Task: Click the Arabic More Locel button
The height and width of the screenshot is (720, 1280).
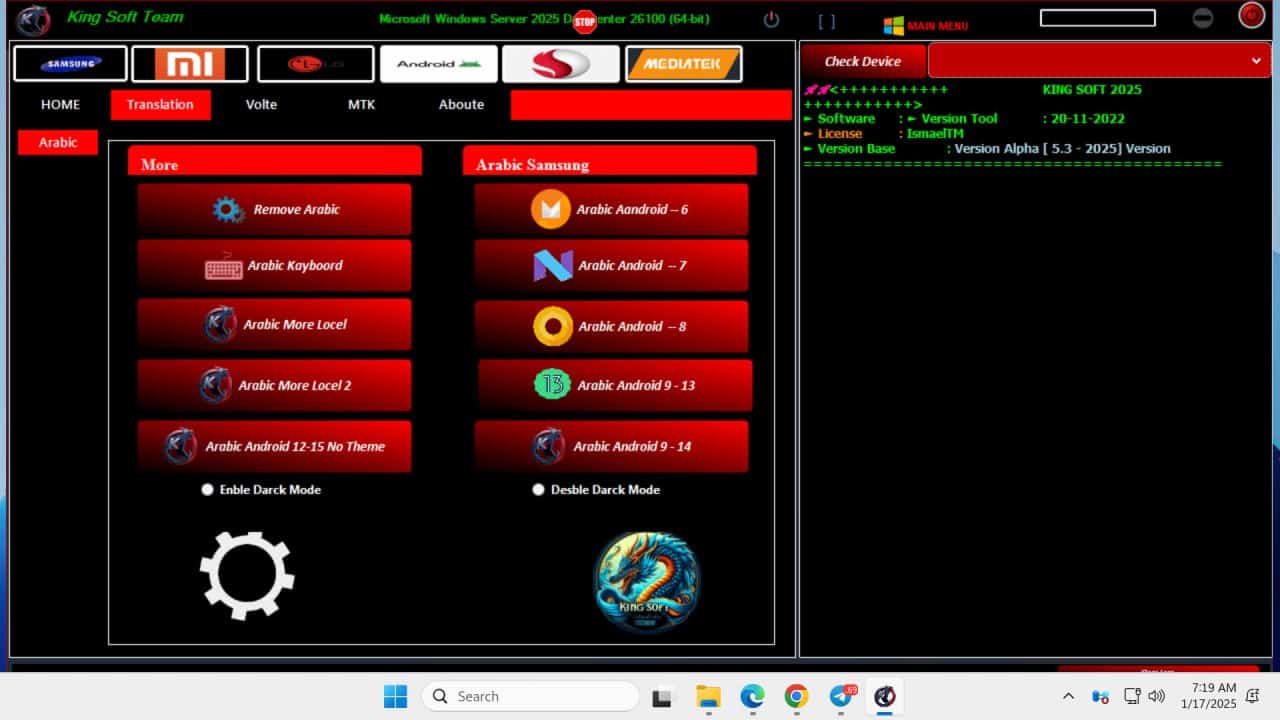Action: click(x=274, y=324)
